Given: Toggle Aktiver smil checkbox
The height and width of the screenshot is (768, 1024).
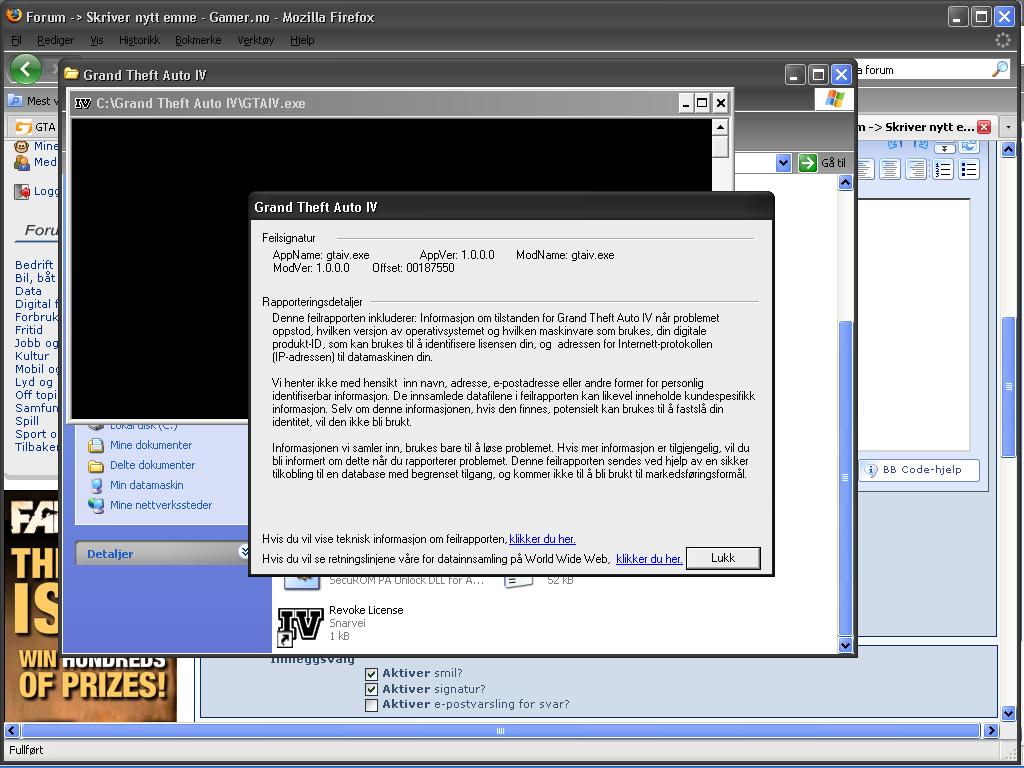Looking at the screenshot, I should 372,673.
